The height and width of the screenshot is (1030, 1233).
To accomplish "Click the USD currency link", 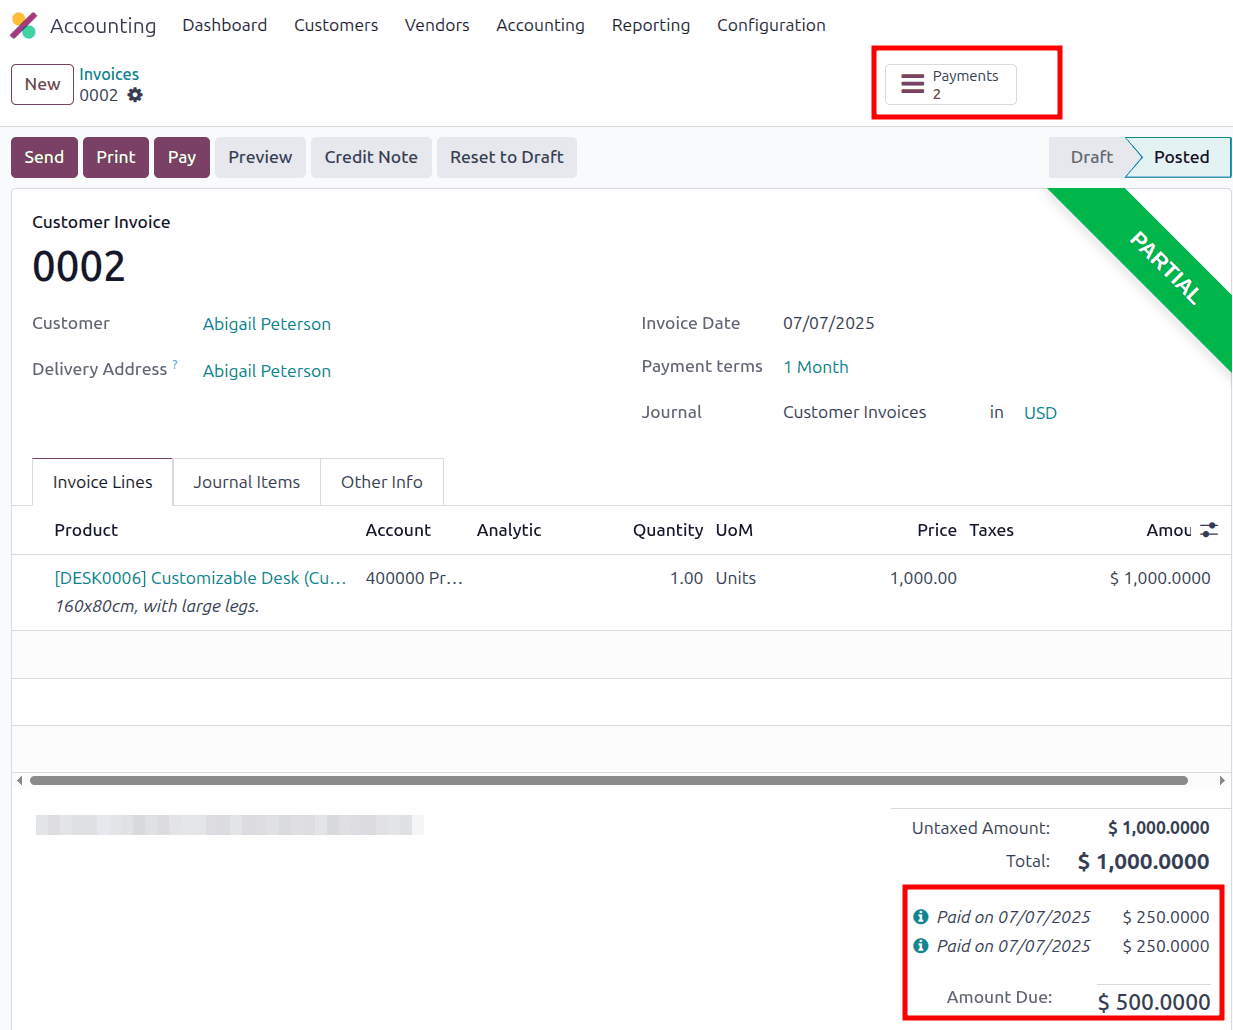I will tap(1040, 413).
